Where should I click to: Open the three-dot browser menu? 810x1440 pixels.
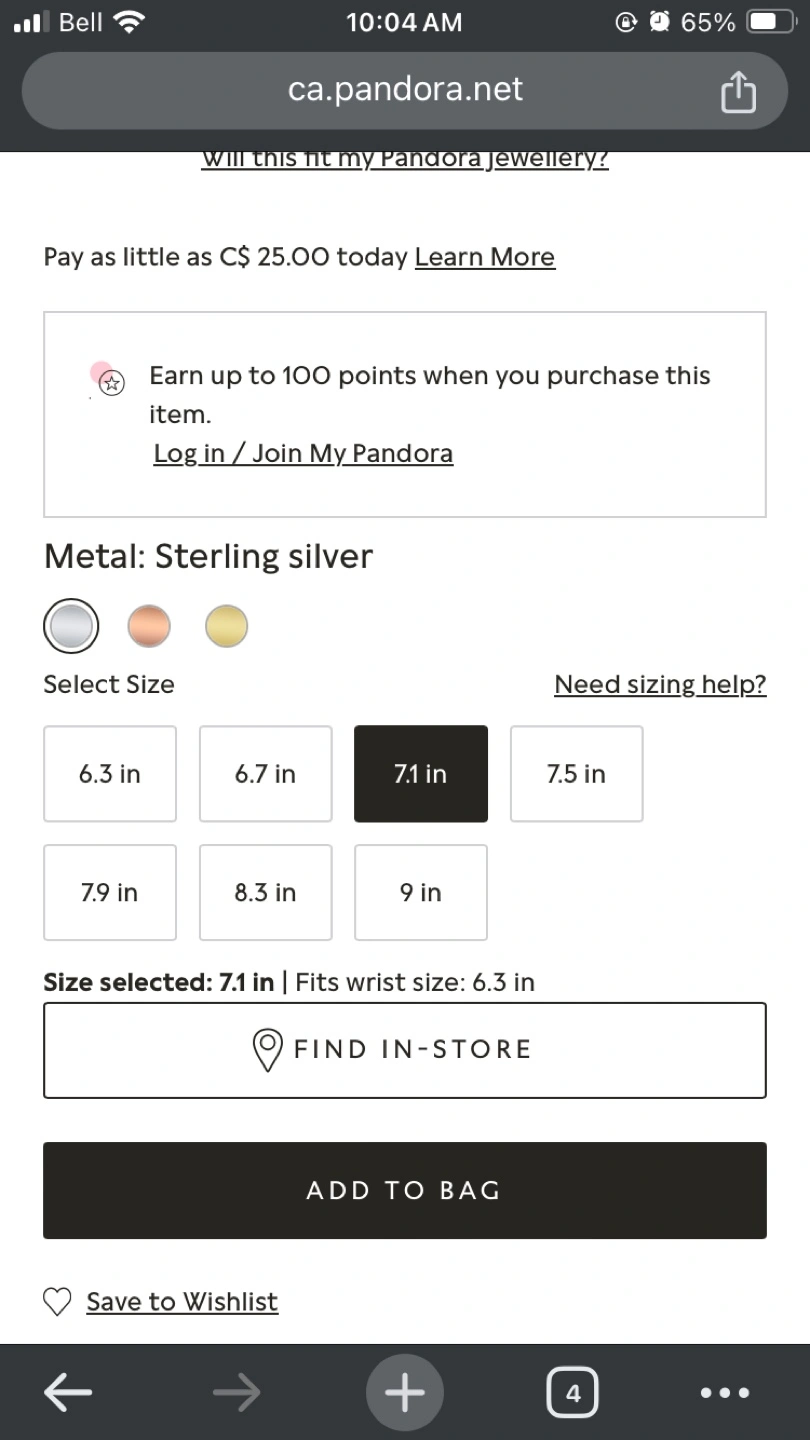724,1392
